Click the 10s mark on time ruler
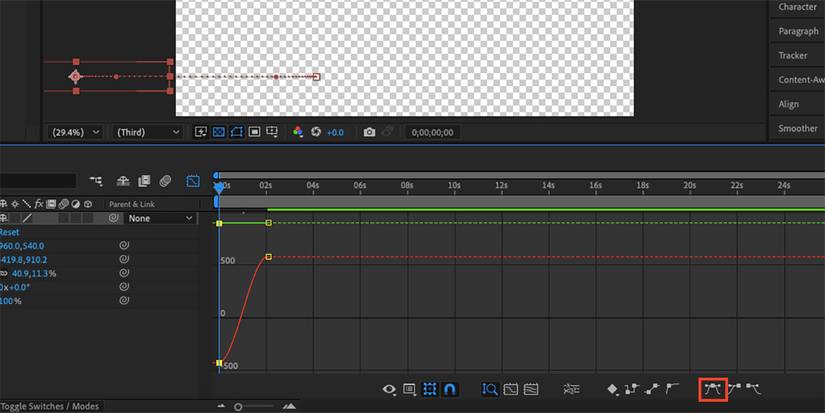Image resolution: width=825 pixels, height=413 pixels. click(x=454, y=186)
